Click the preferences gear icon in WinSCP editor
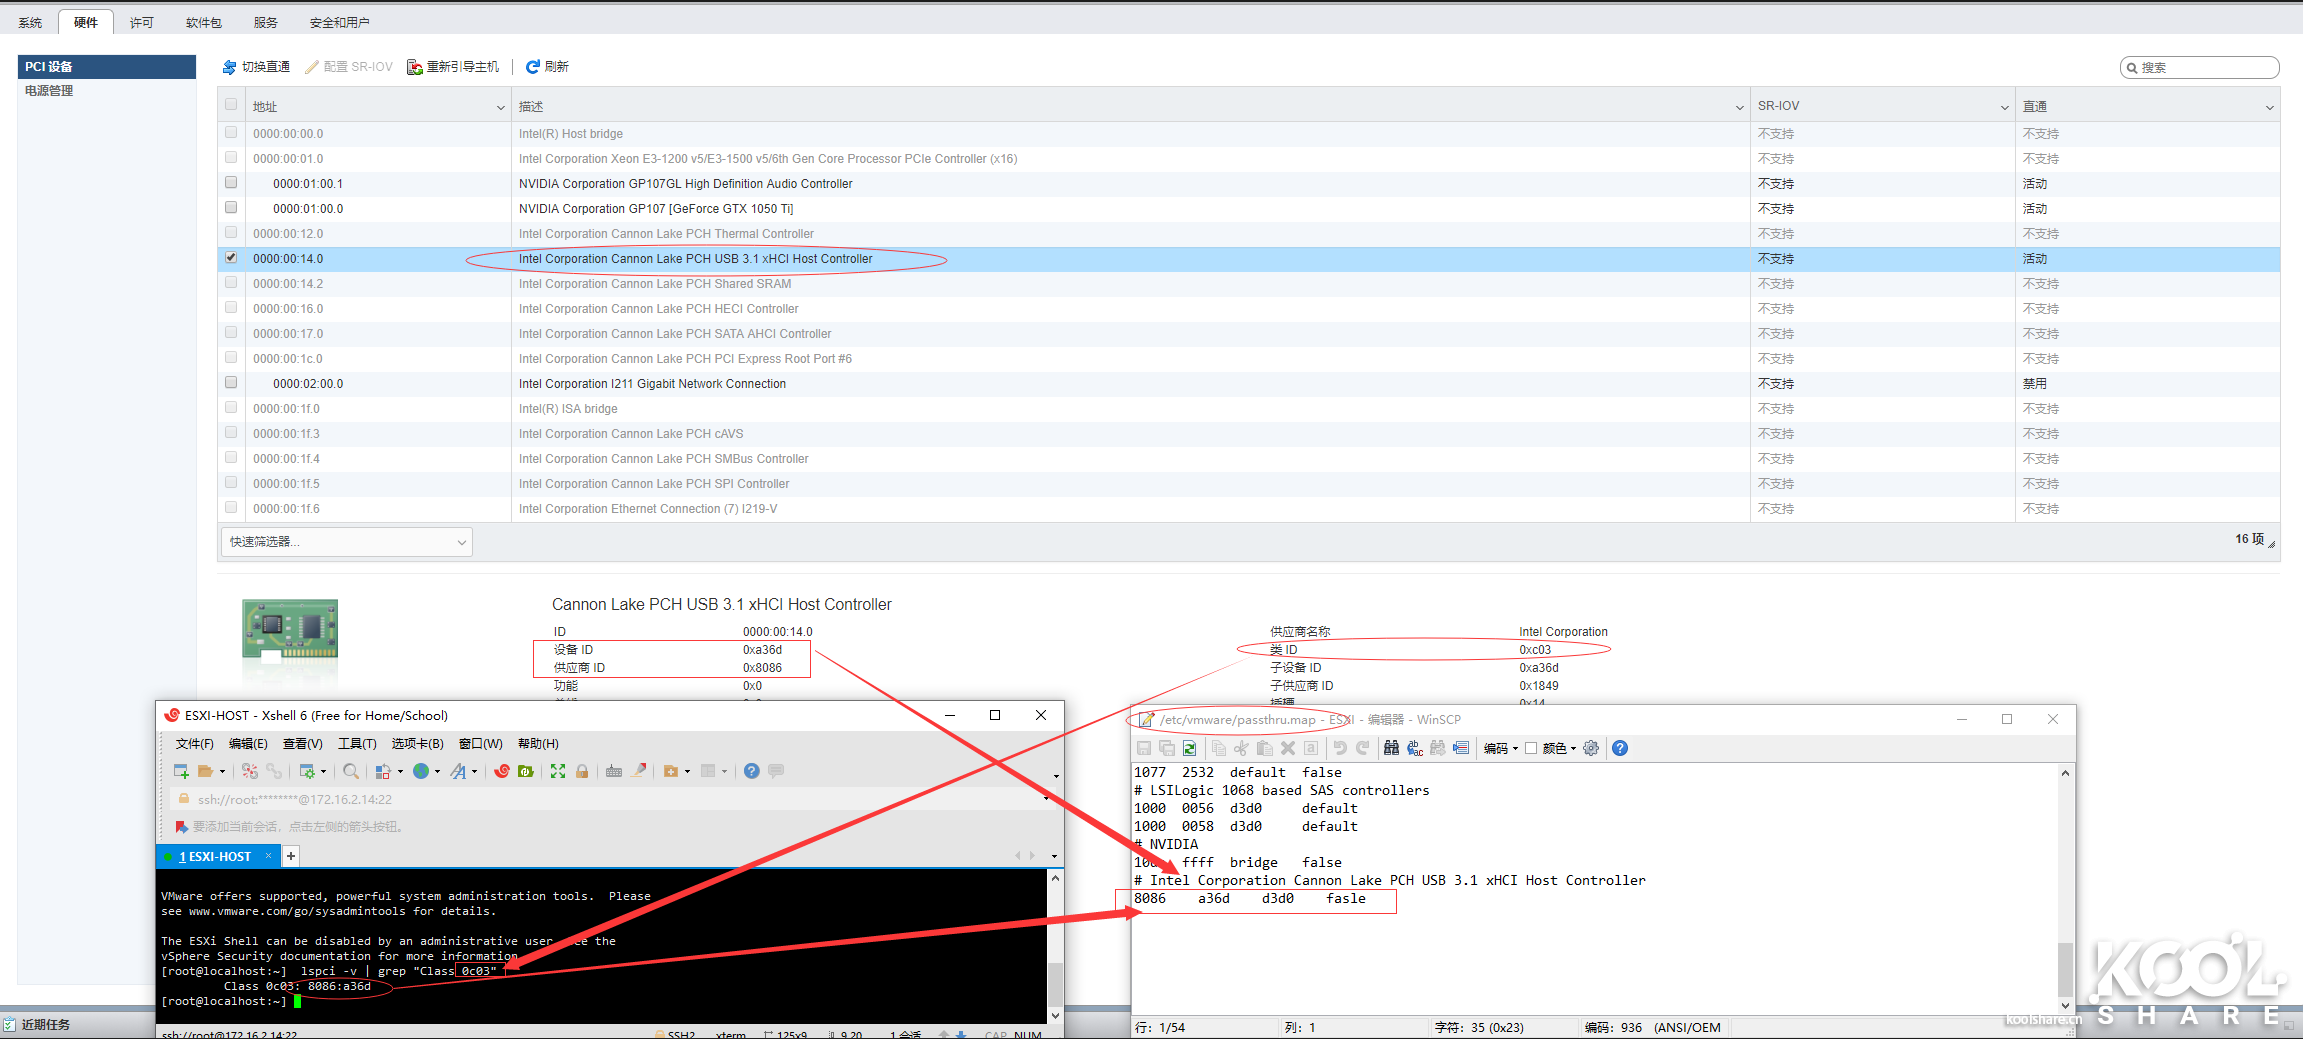2303x1039 pixels. point(1591,748)
